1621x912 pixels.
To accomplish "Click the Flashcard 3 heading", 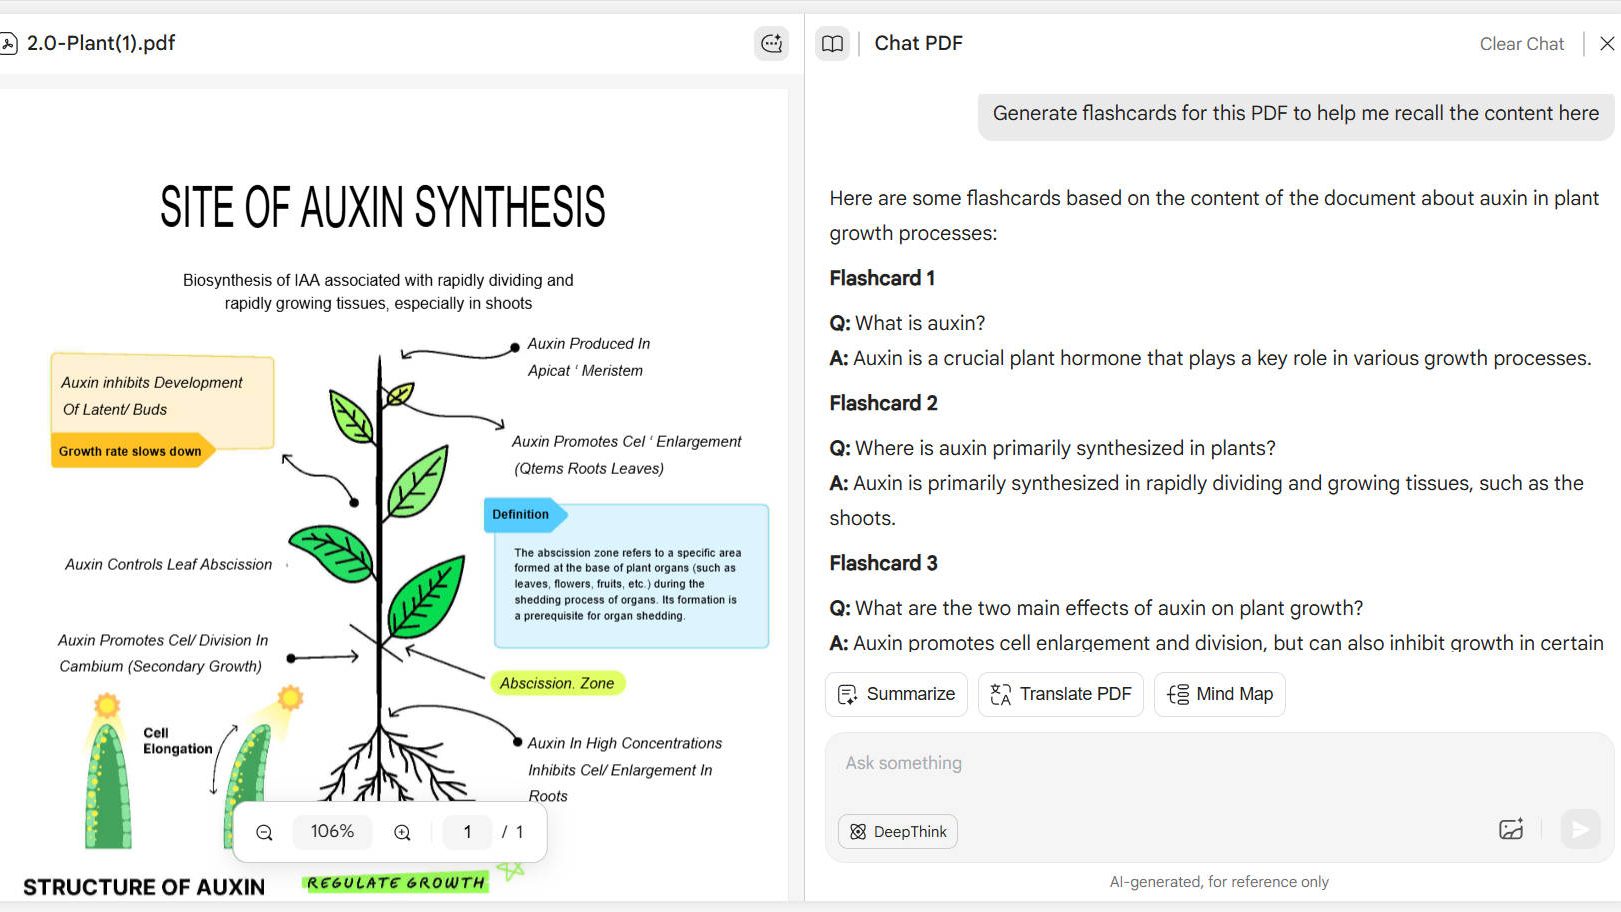I will (x=883, y=563).
